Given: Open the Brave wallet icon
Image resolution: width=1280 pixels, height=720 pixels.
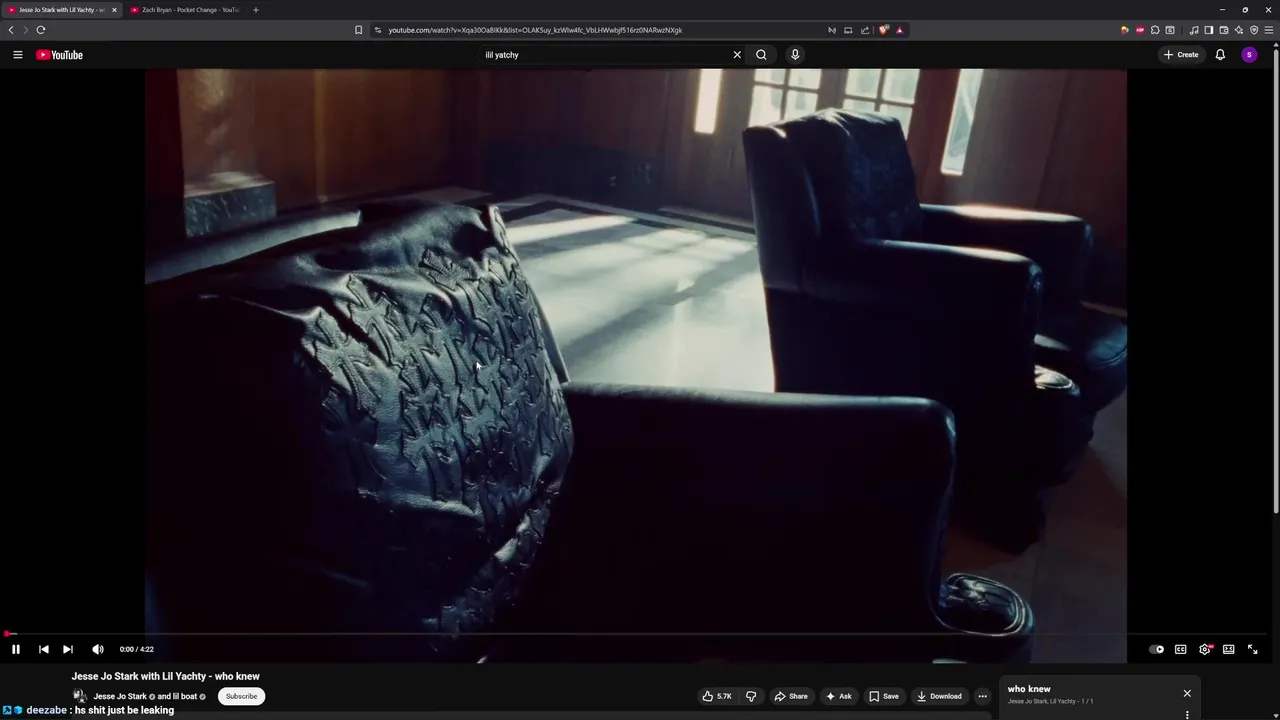Looking at the screenshot, I should coord(1224,30).
